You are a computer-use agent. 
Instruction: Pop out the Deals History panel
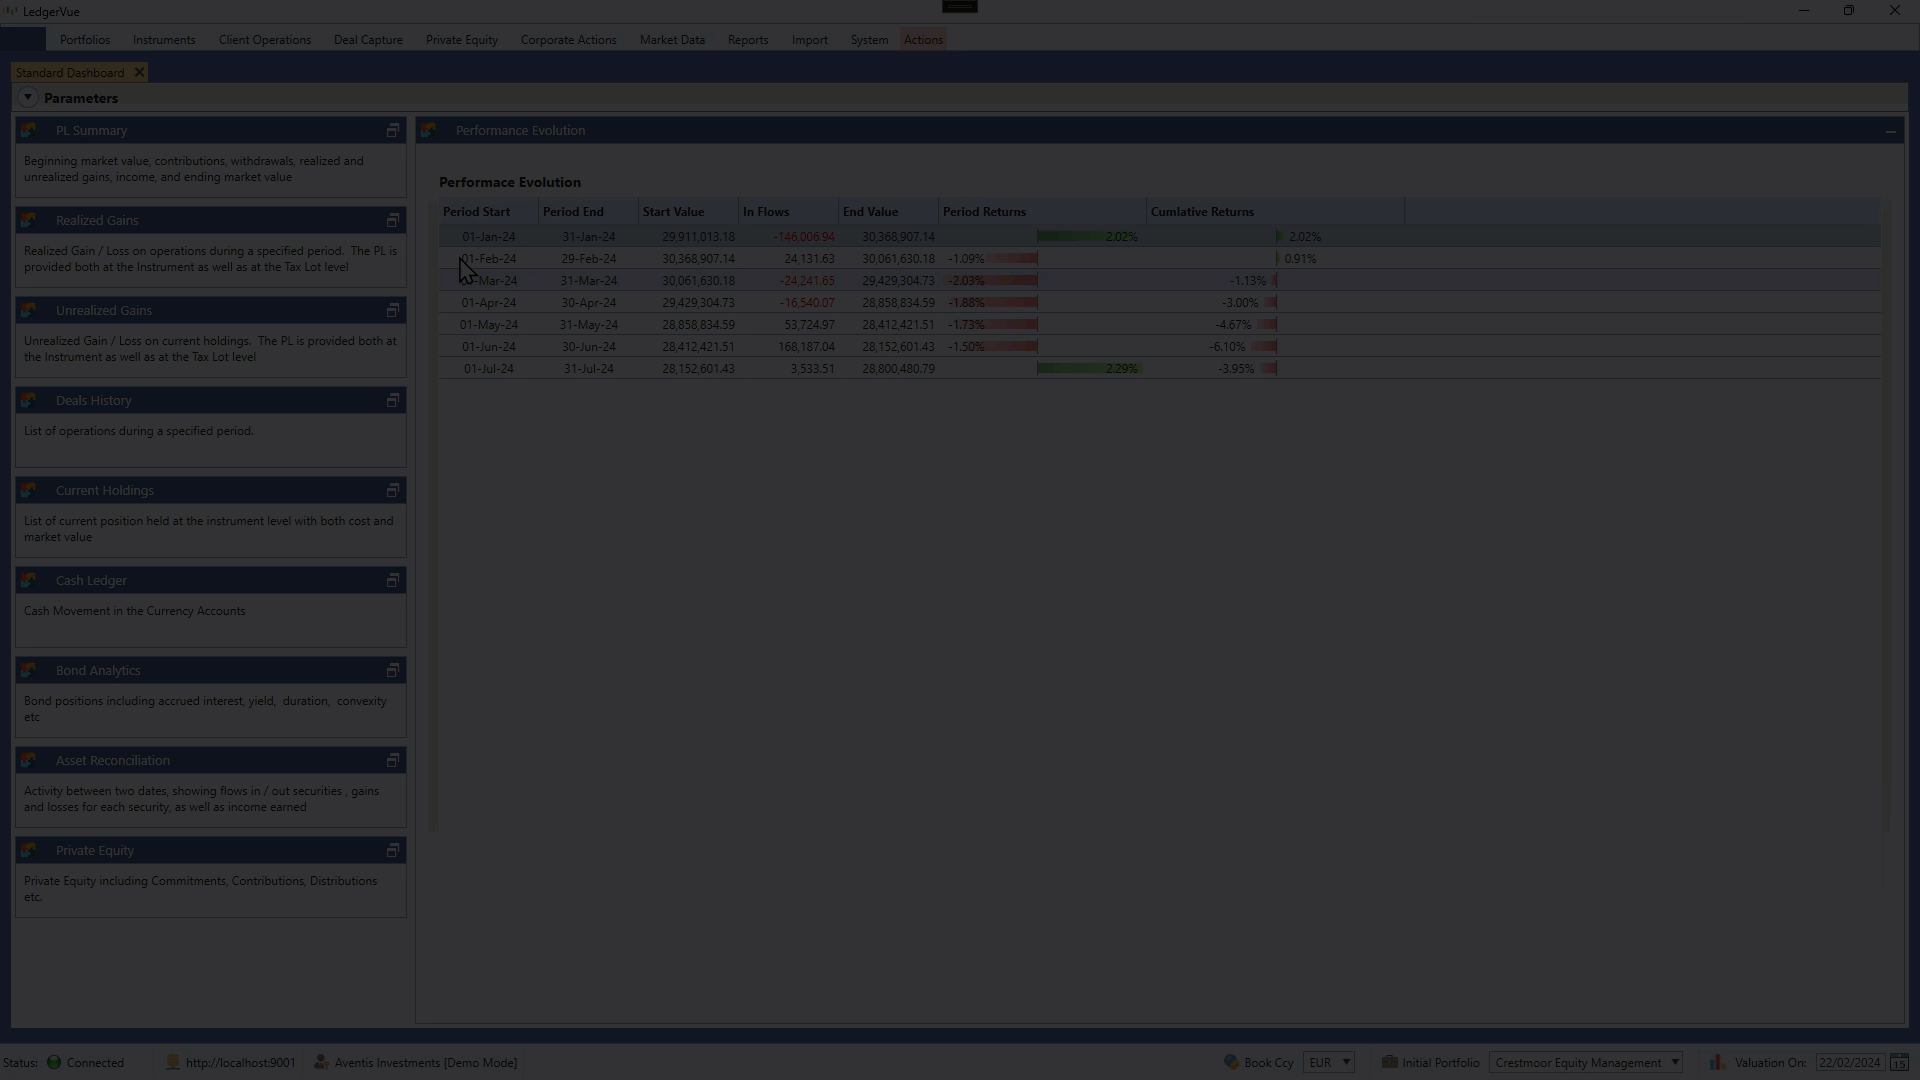point(393,401)
